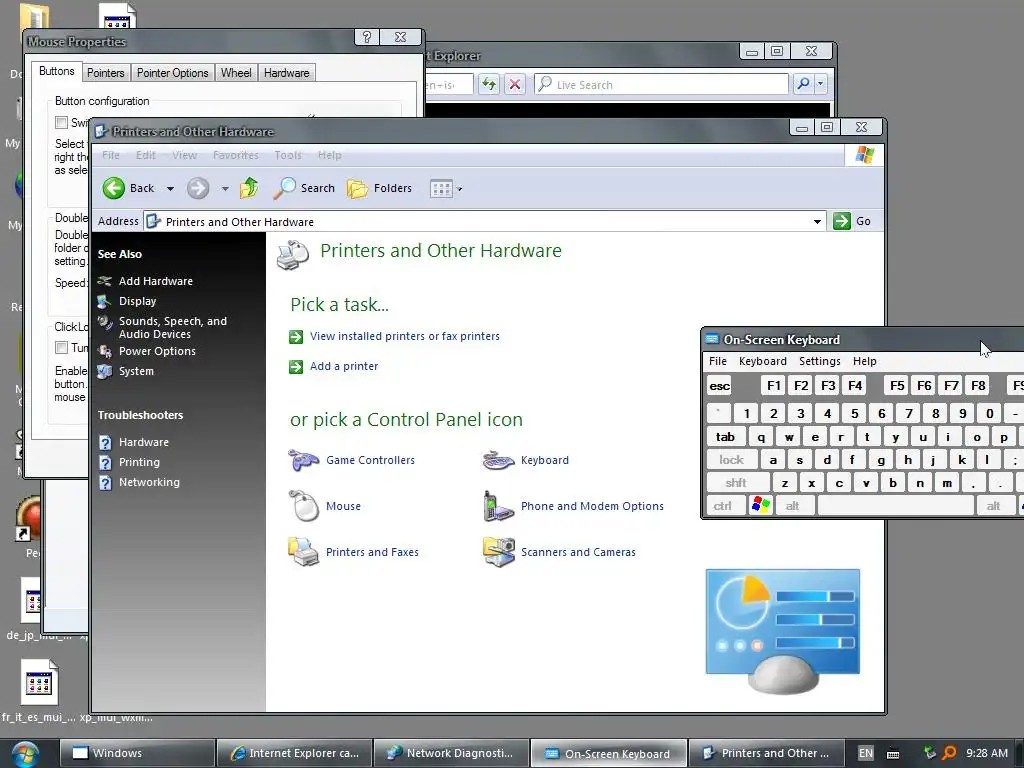
Task: Open On-Screen Keyboard Help menu
Action: [x=865, y=361]
